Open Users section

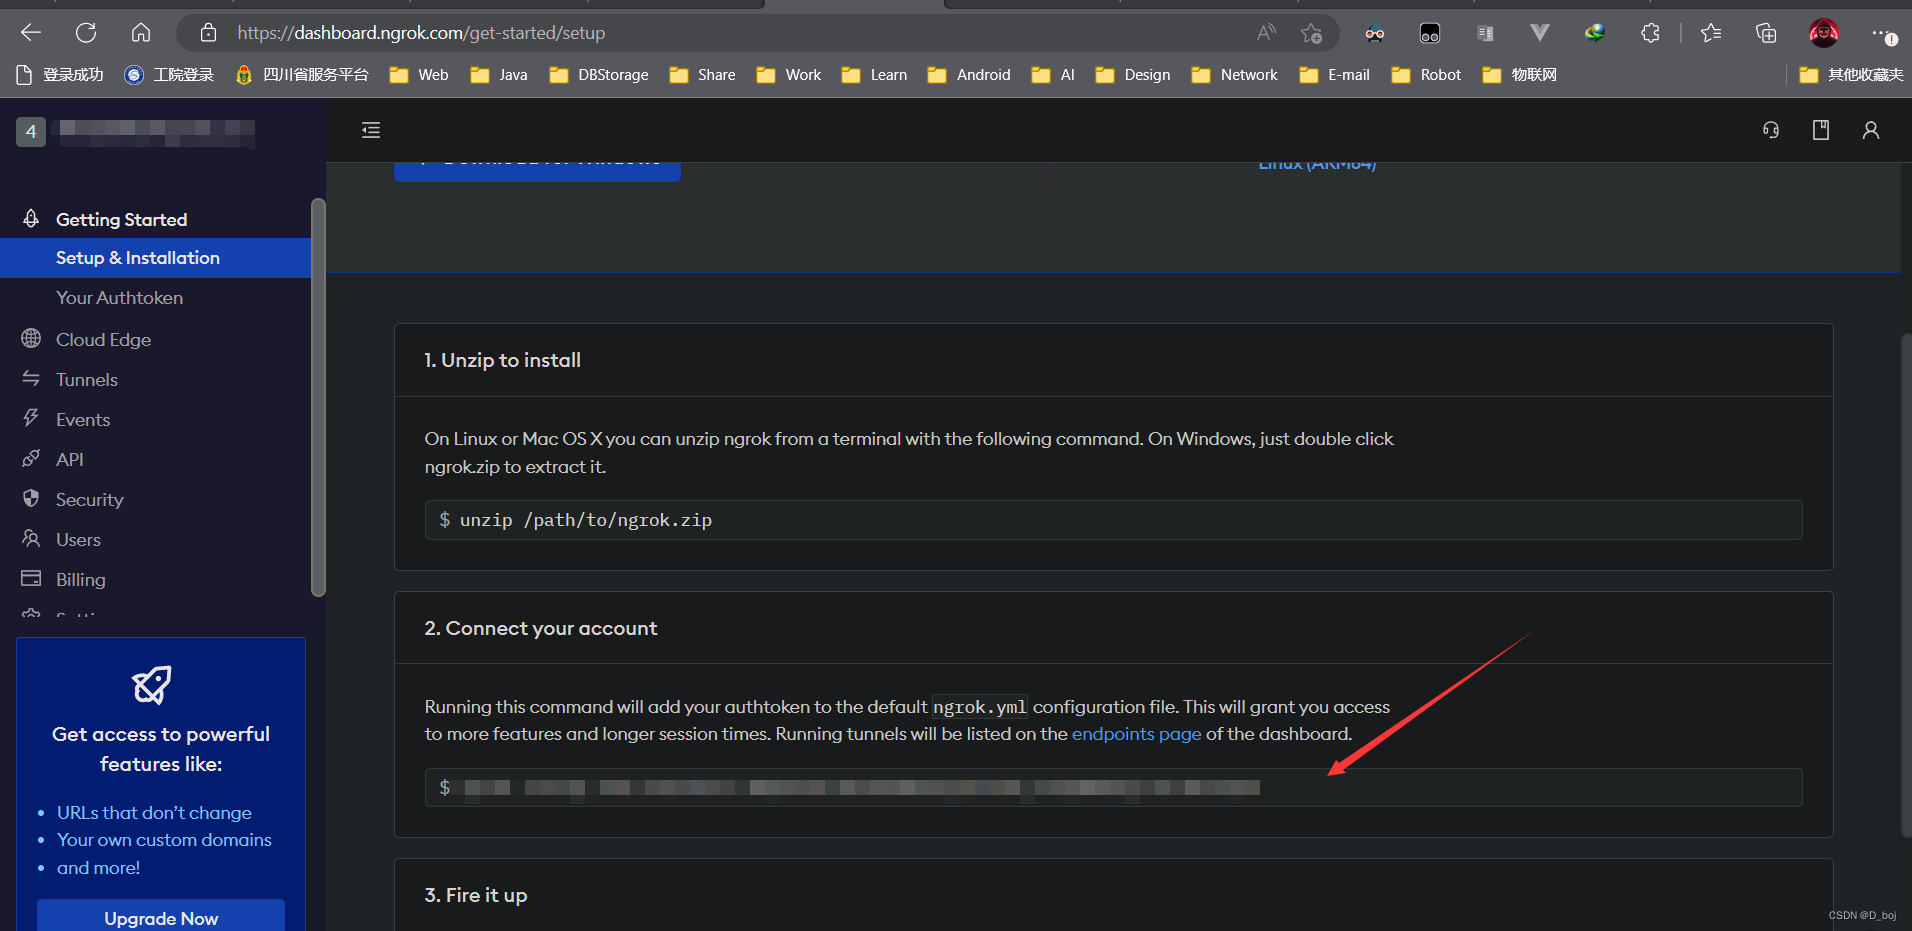(x=78, y=540)
